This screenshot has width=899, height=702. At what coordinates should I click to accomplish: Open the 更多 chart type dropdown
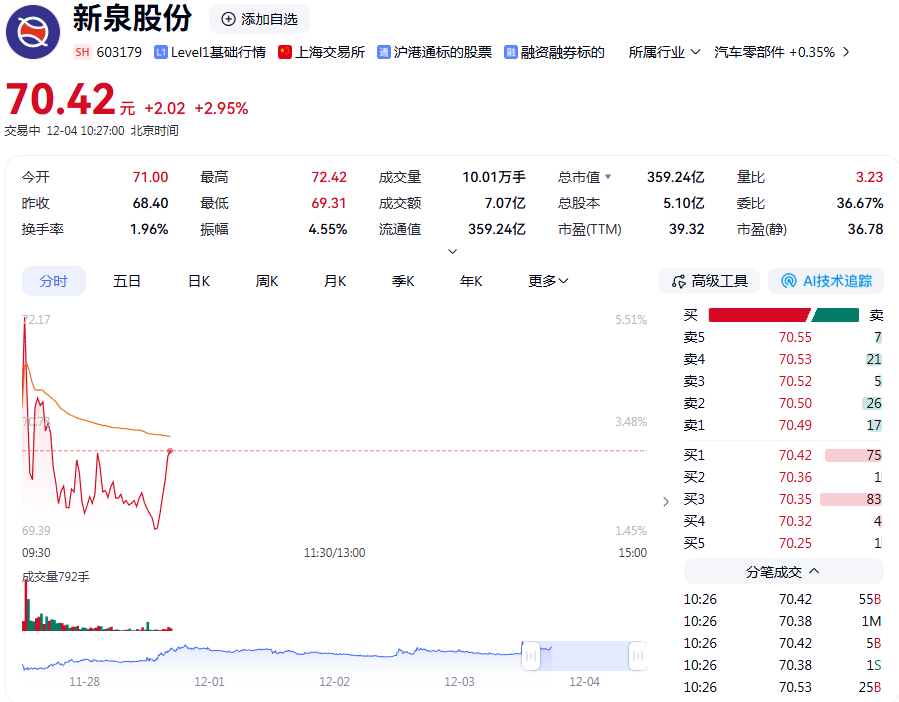[x=548, y=281]
